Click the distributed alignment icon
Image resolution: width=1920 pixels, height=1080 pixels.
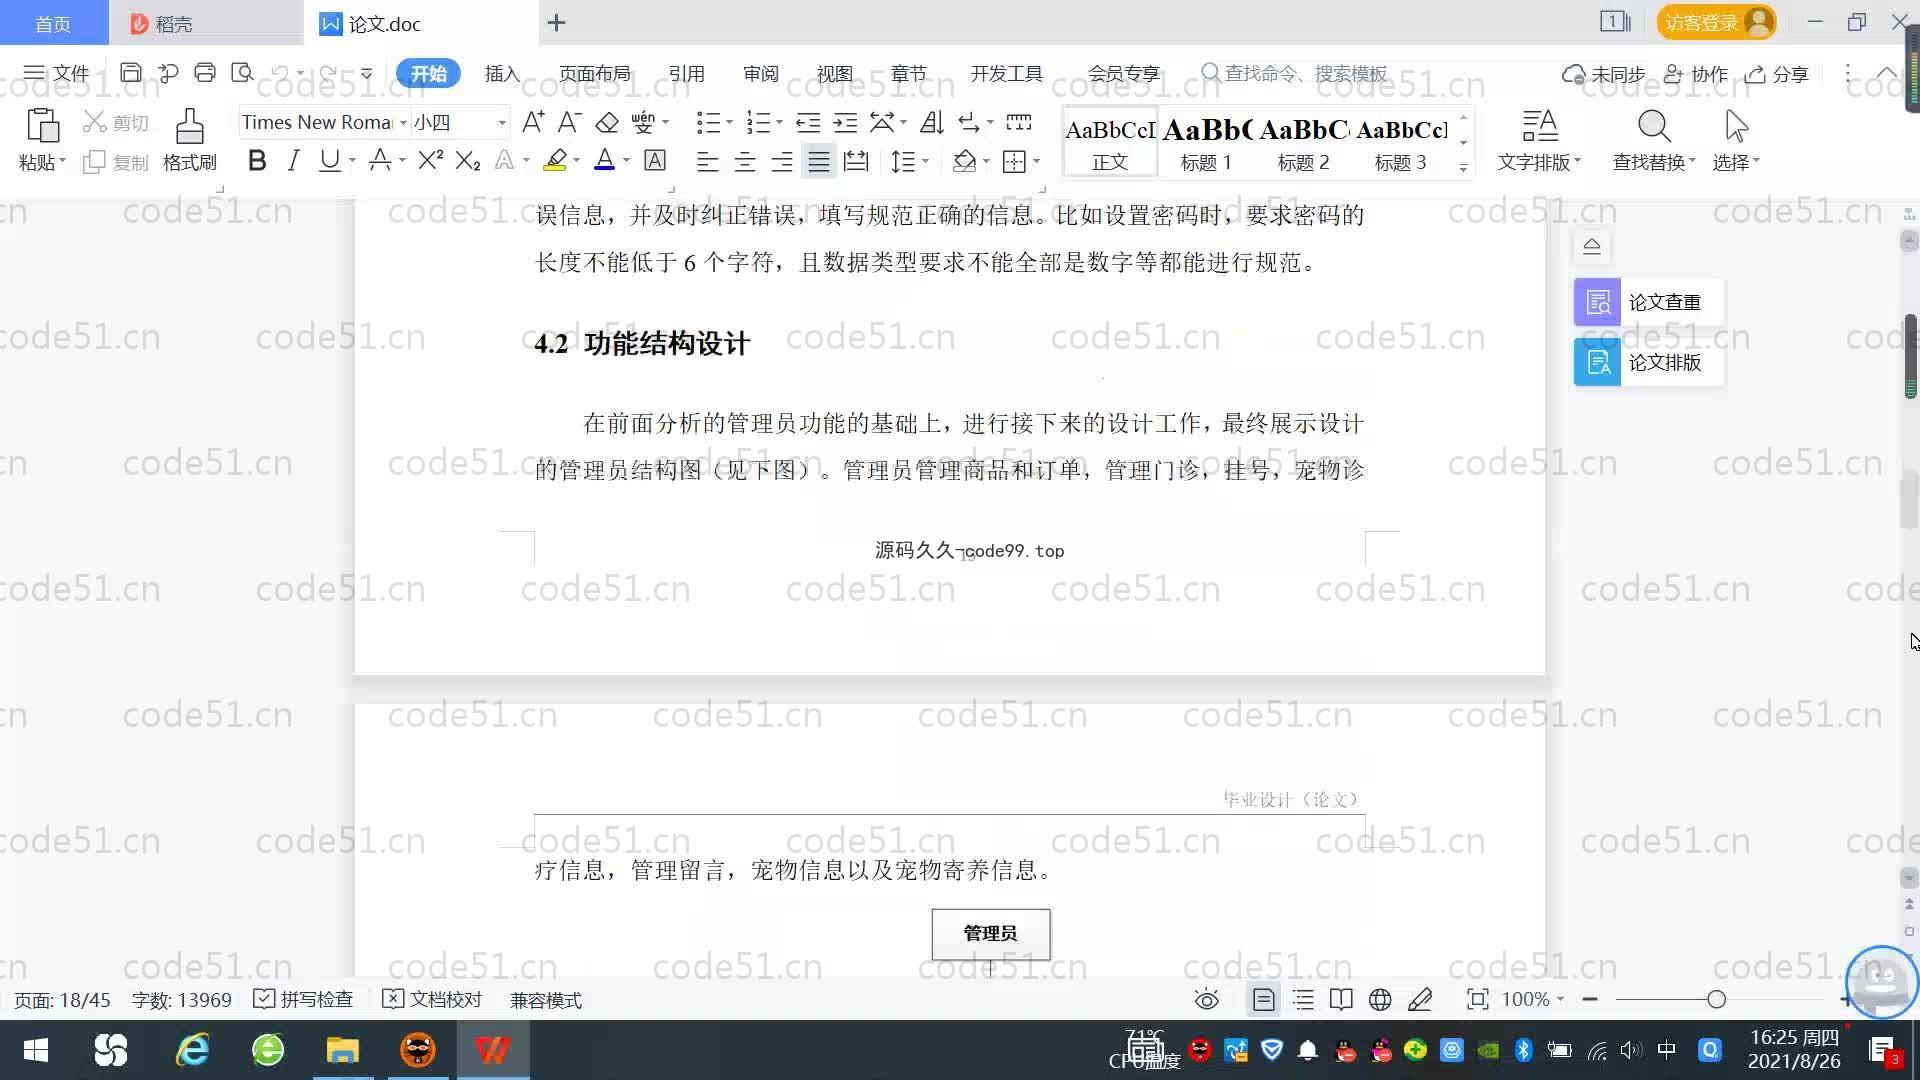pyautogui.click(x=856, y=161)
